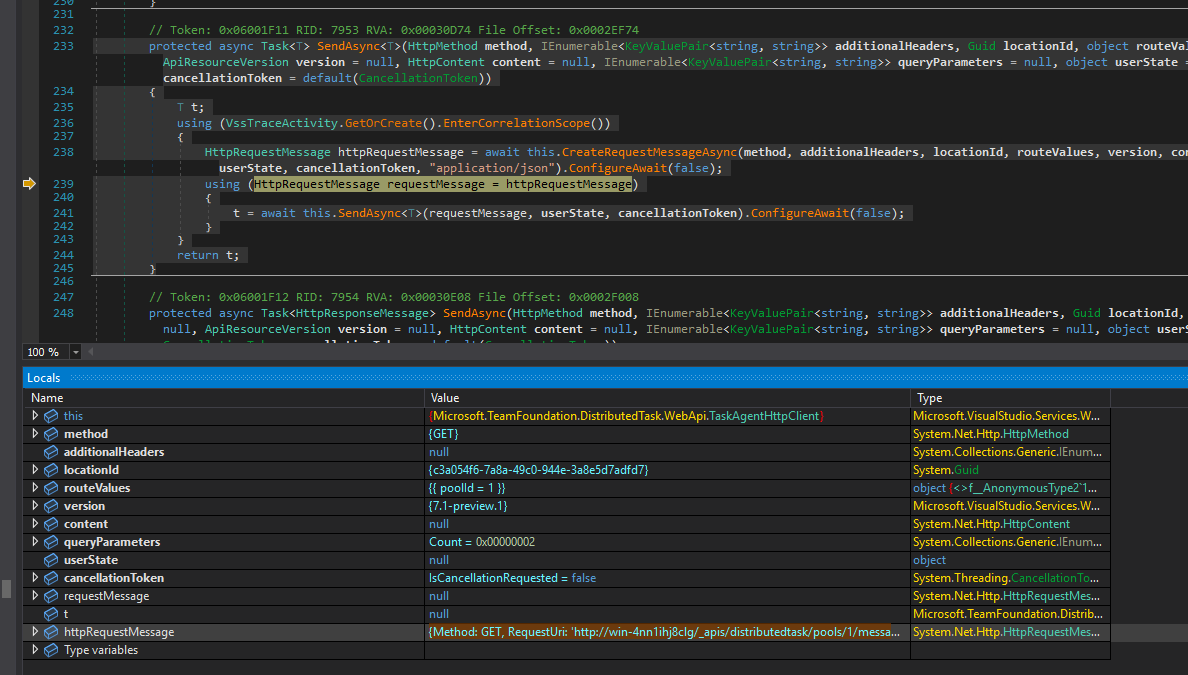Click the Type column header
Image resolution: width=1188 pixels, height=675 pixels.
tap(930, 398)
